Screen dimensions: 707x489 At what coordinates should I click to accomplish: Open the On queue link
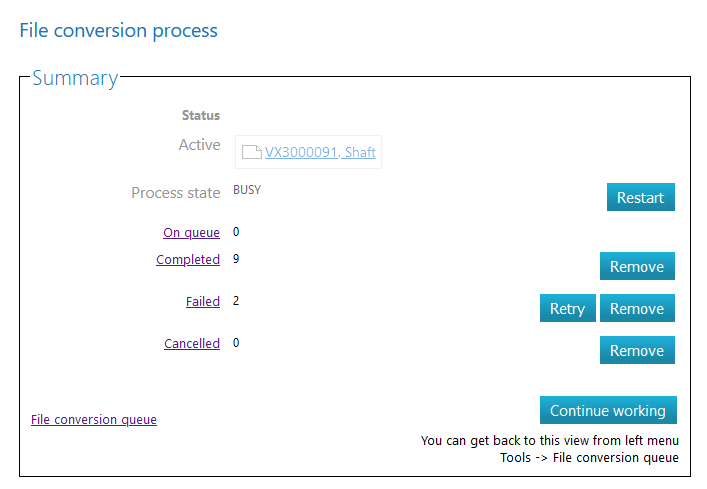(191, 233)
